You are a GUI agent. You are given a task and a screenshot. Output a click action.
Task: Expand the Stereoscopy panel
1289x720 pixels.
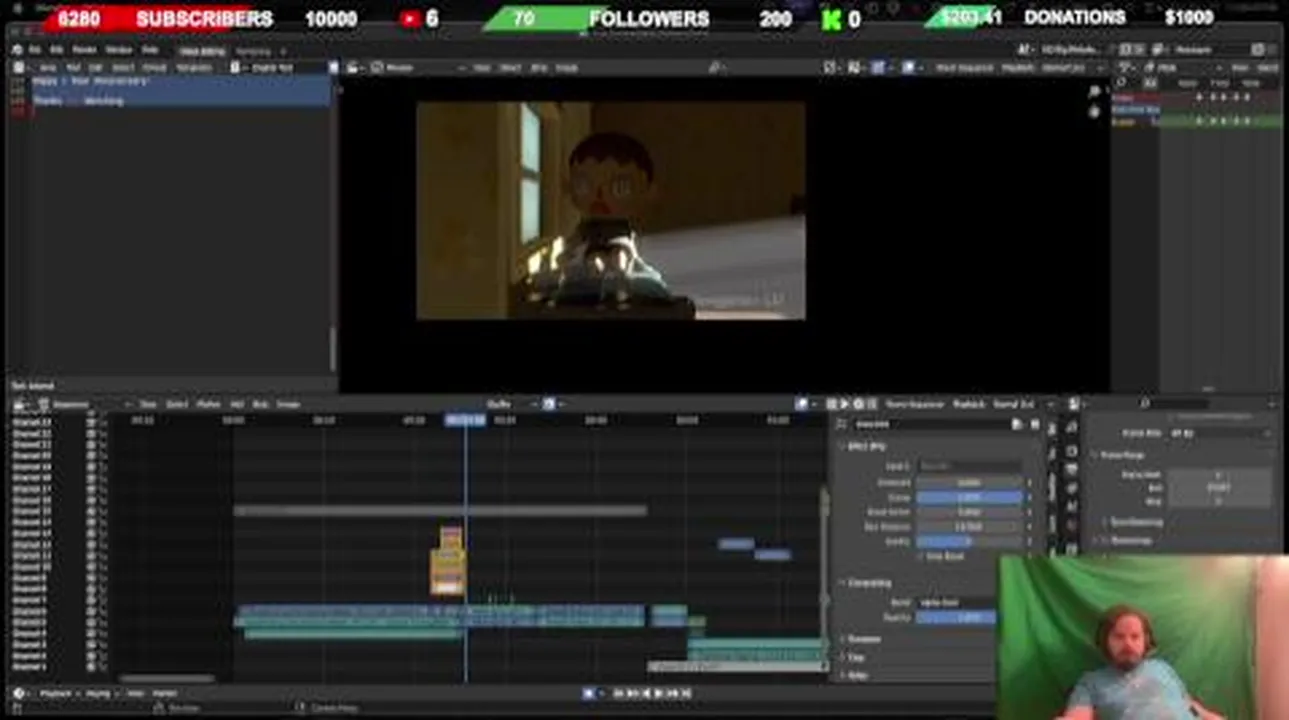(1130, 540)
